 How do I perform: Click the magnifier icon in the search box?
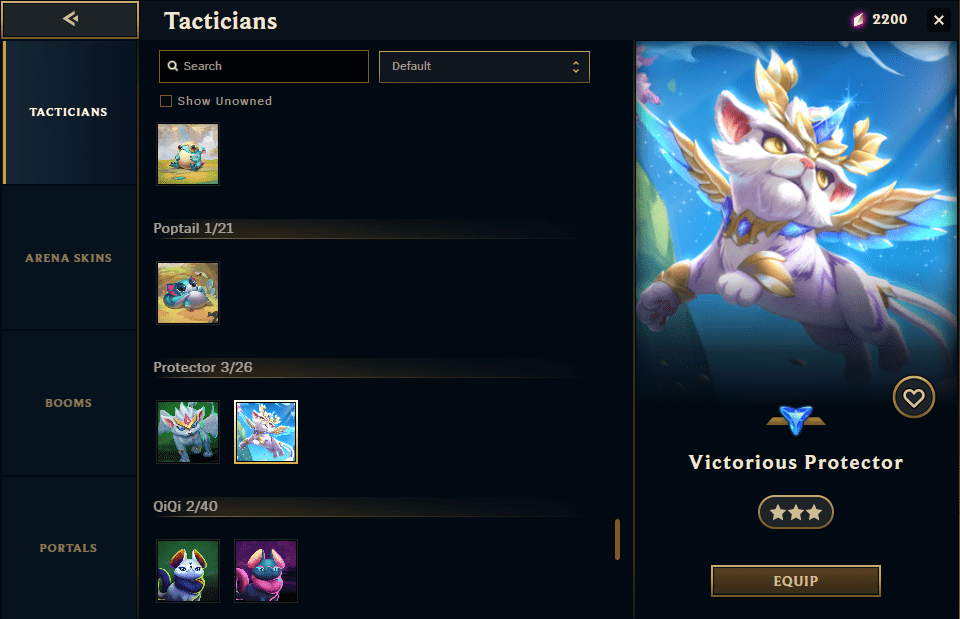173,66
